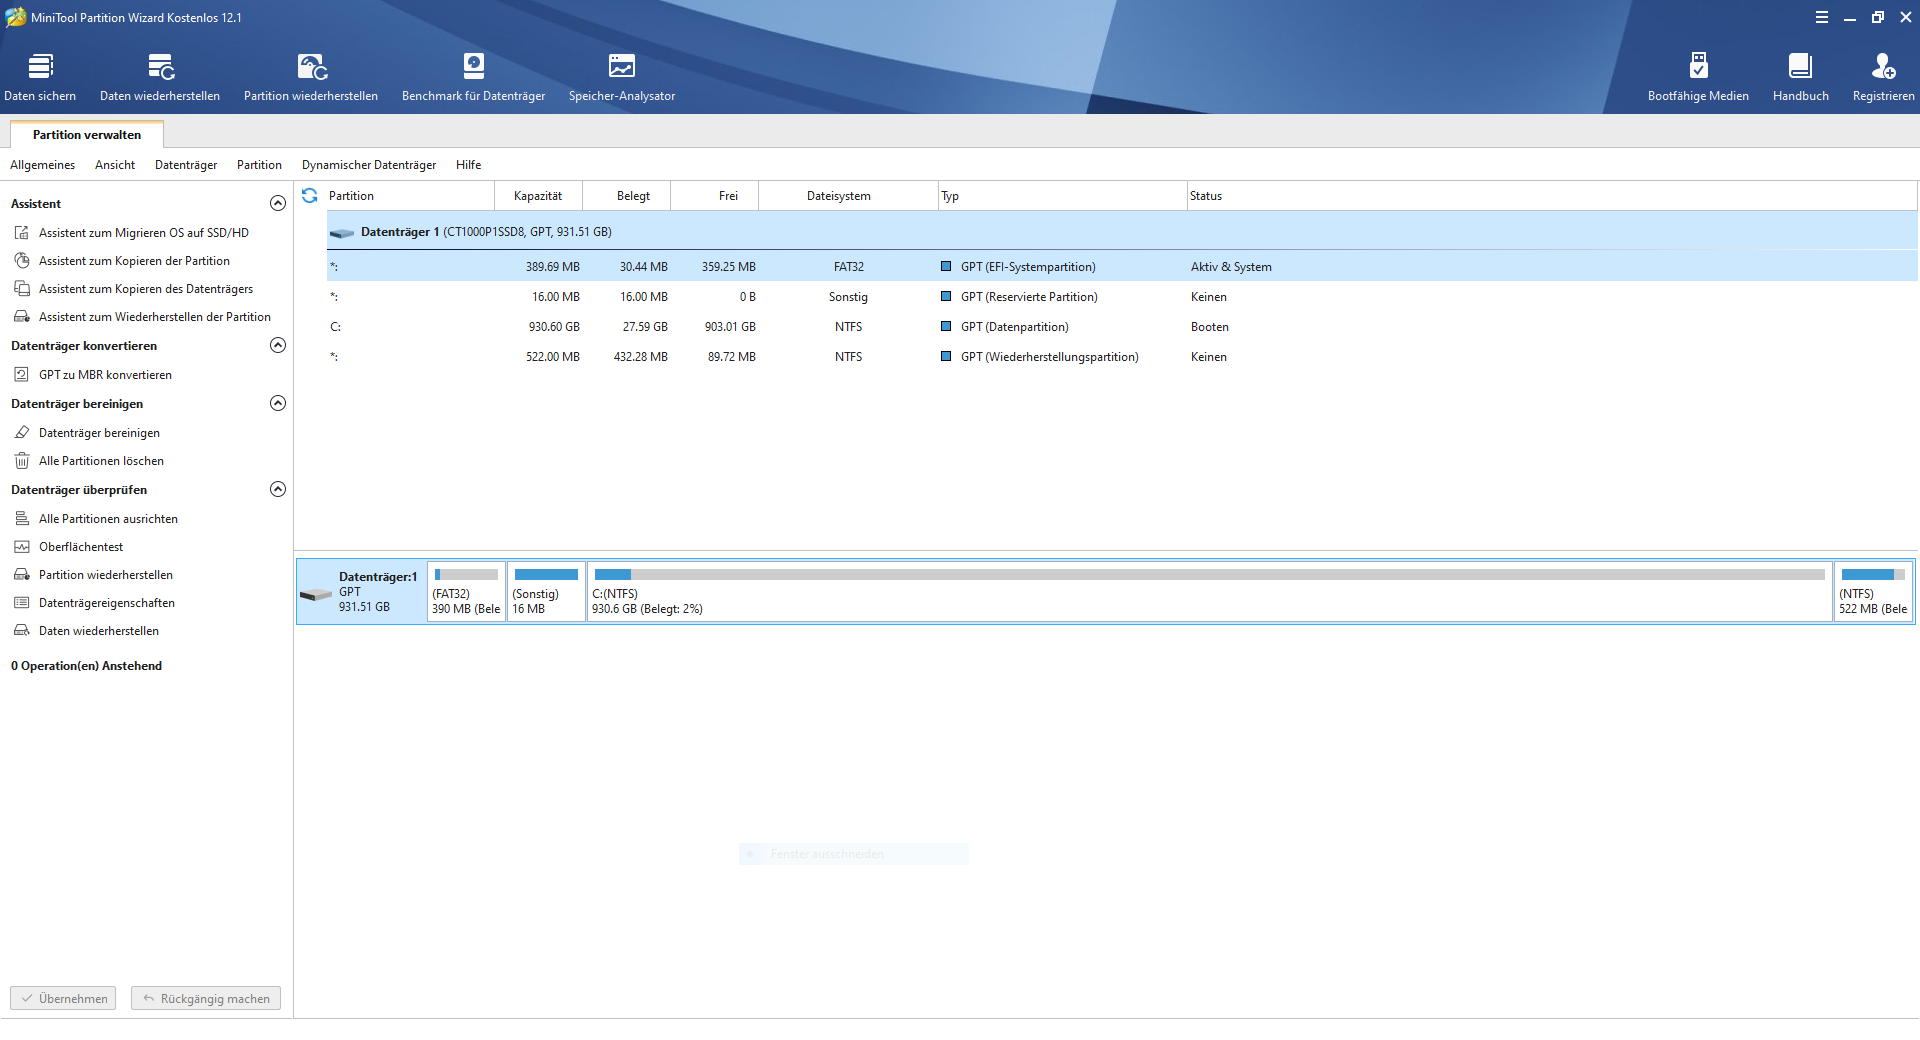Open the Hilfe menu
This screenshot has width=1920, height=1040.
coord(469,165)
